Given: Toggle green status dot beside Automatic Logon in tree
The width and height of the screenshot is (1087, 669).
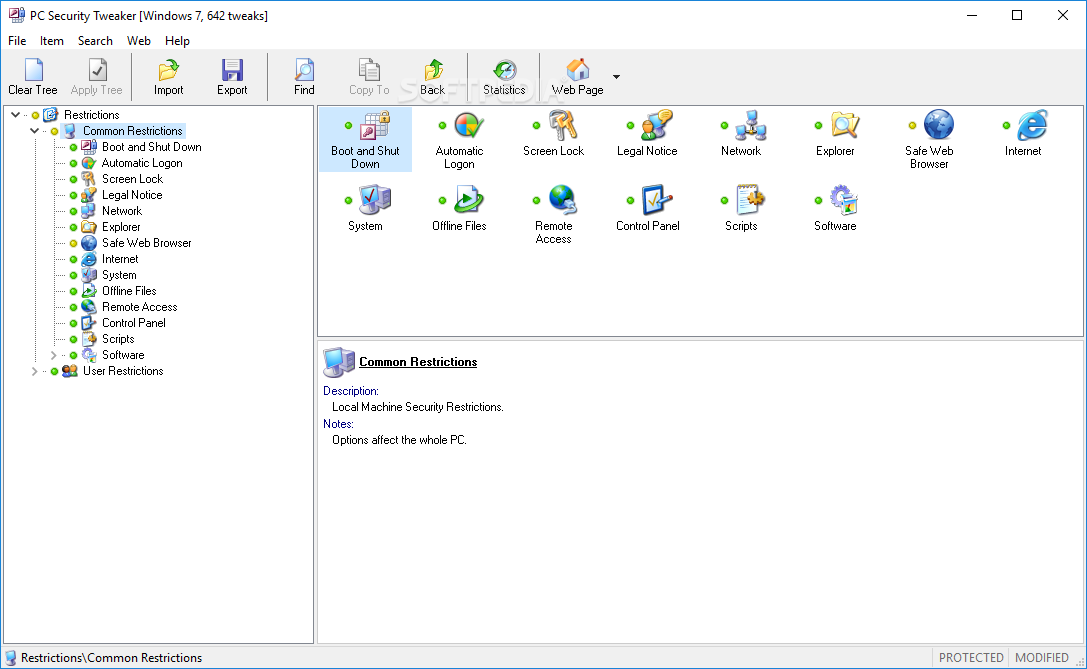Looking at the screenshot, I should pyautogui.click(x=73, y=163).
